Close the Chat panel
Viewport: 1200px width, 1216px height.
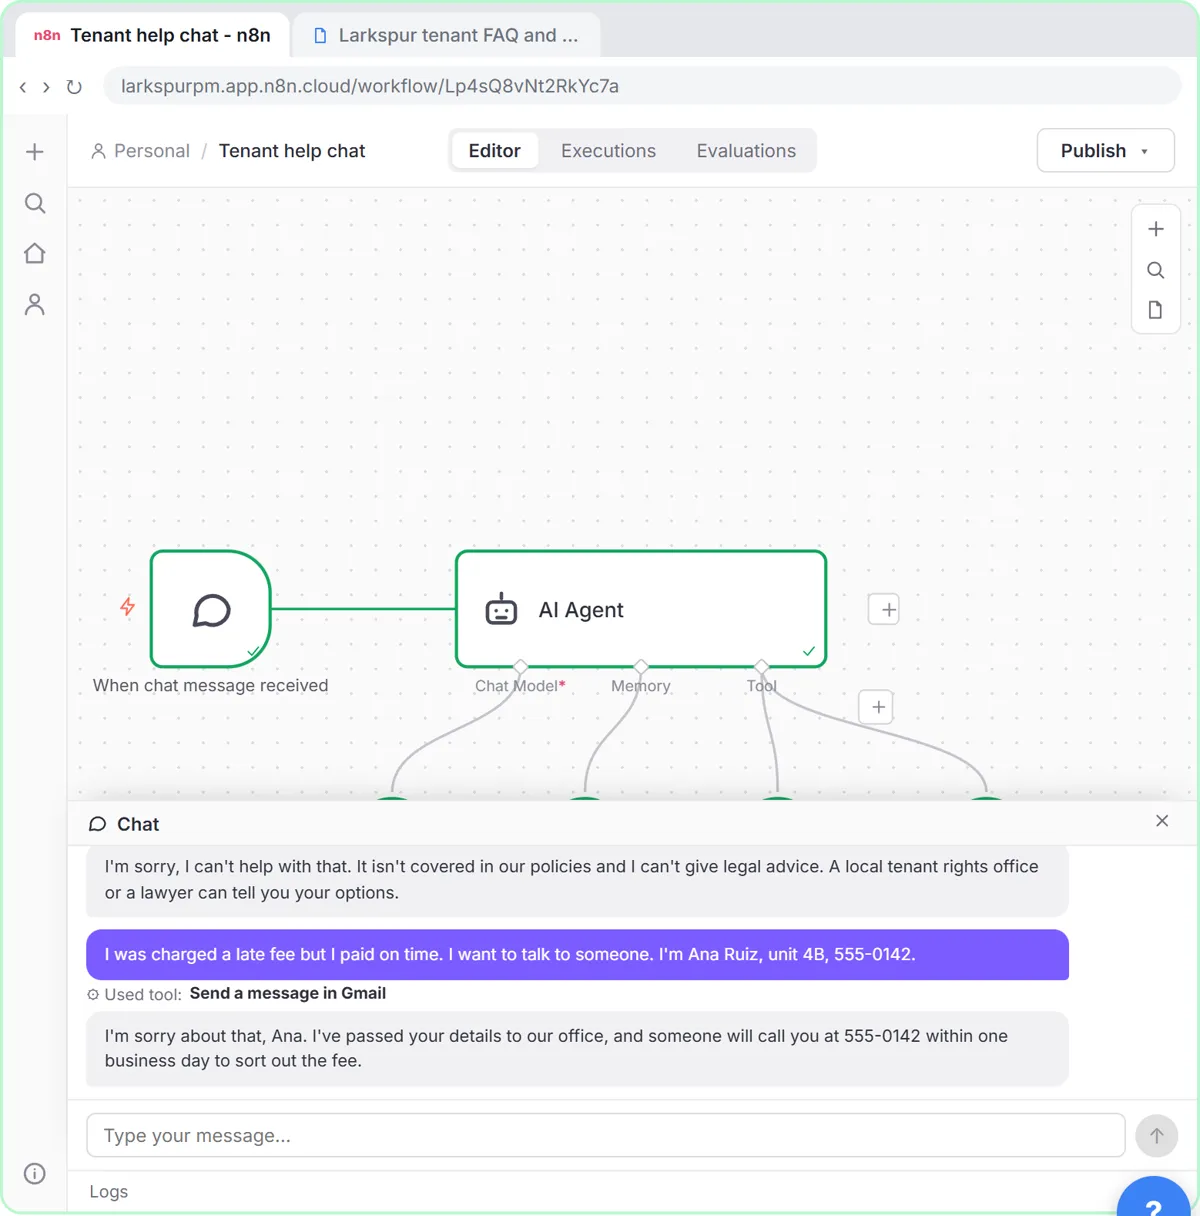point(1162,821)
